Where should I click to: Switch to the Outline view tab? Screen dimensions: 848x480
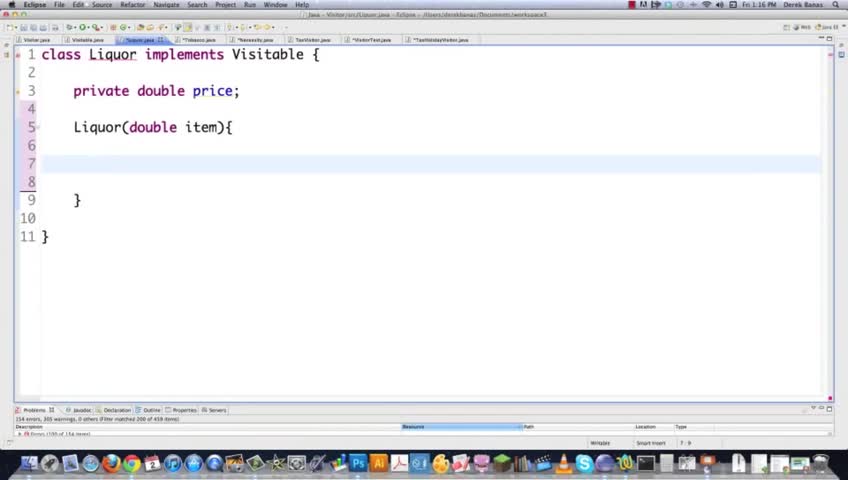coord(148,410)
